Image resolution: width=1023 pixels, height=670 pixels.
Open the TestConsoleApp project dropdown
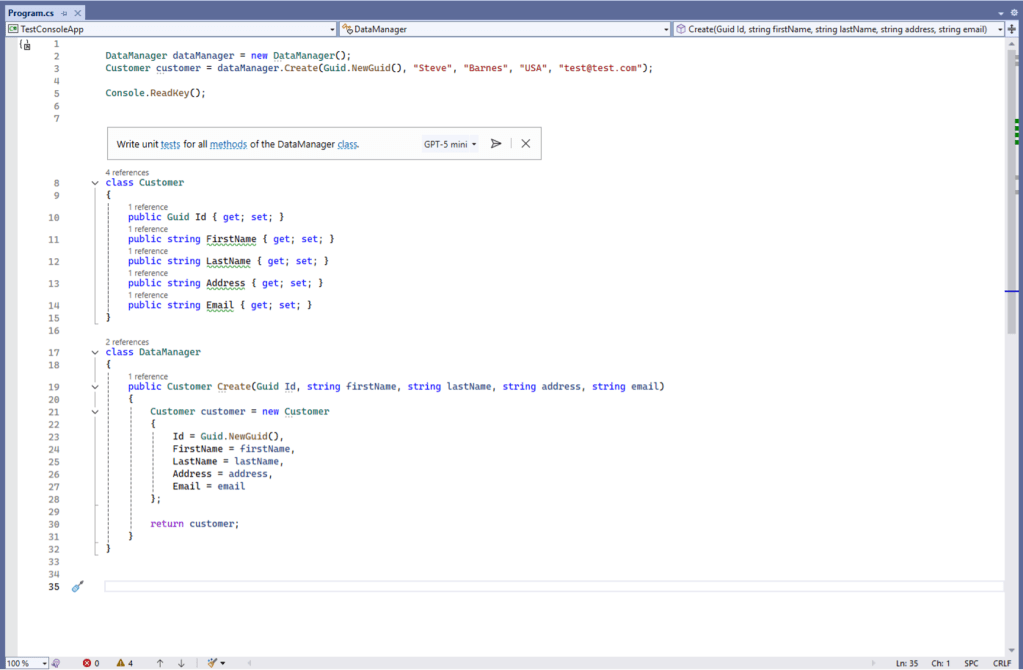coord(331,30)
